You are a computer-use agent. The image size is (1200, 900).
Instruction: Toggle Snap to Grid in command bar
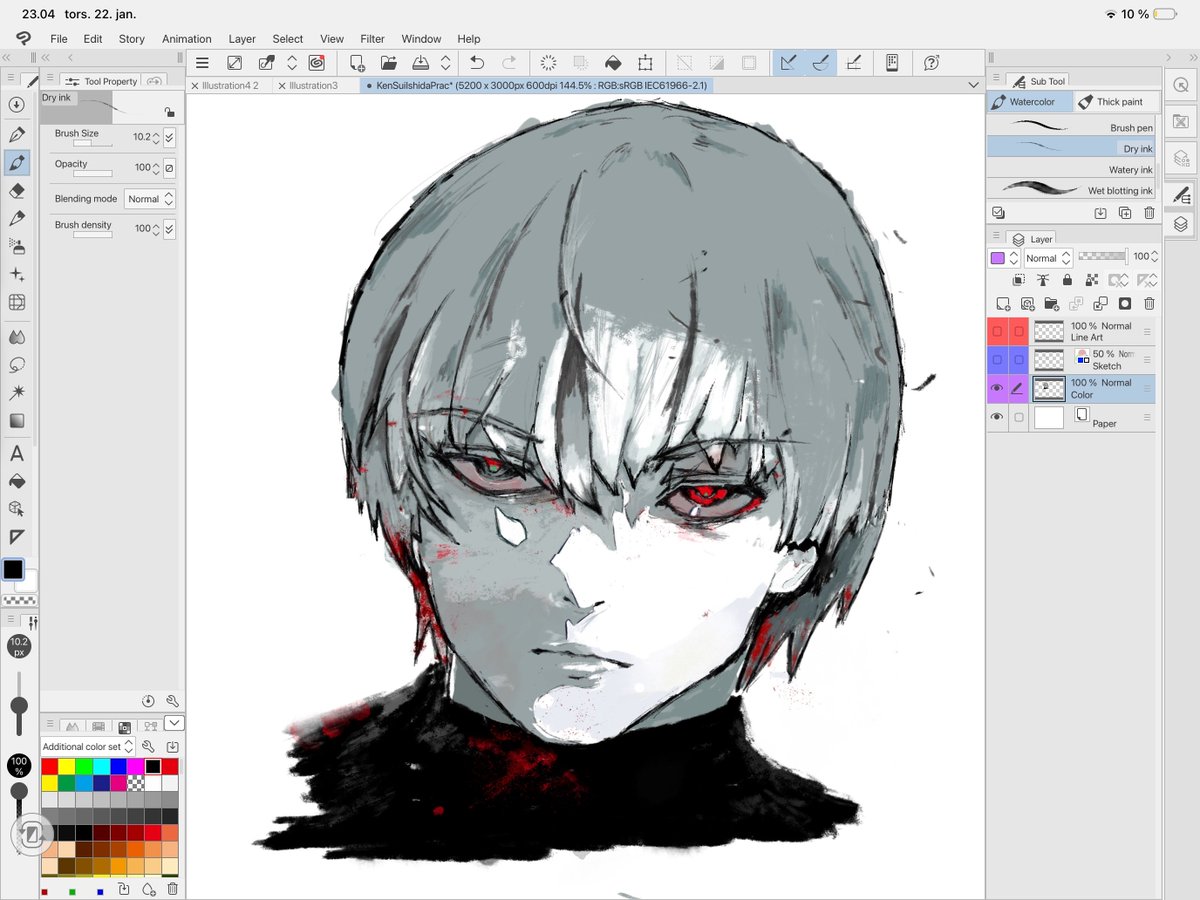click(853, 63)
